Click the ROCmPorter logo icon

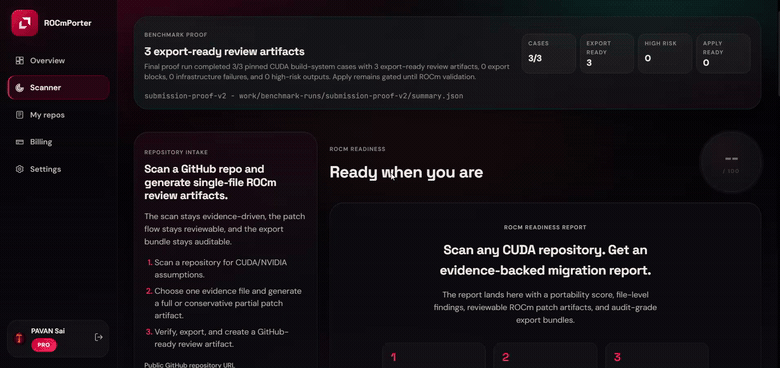[24, 23]
